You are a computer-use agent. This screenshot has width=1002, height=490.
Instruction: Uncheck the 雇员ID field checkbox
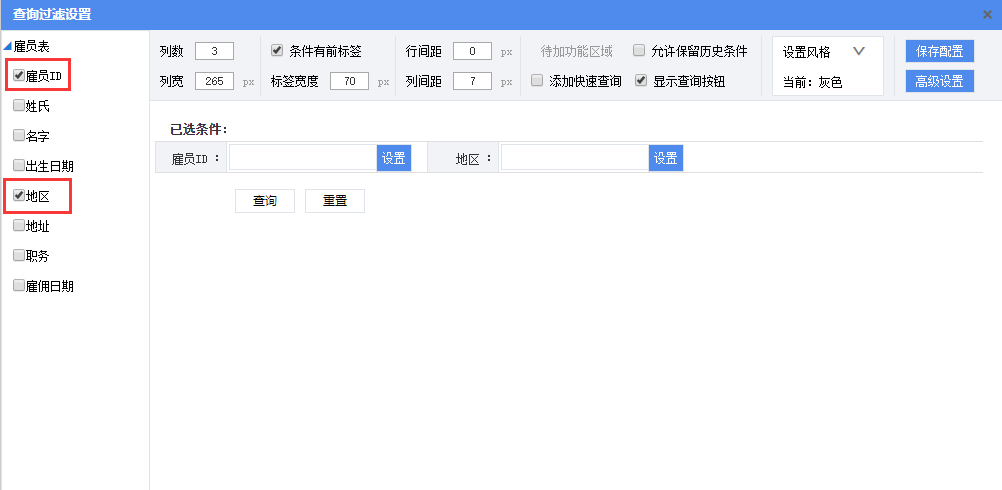tap(19, 75)
